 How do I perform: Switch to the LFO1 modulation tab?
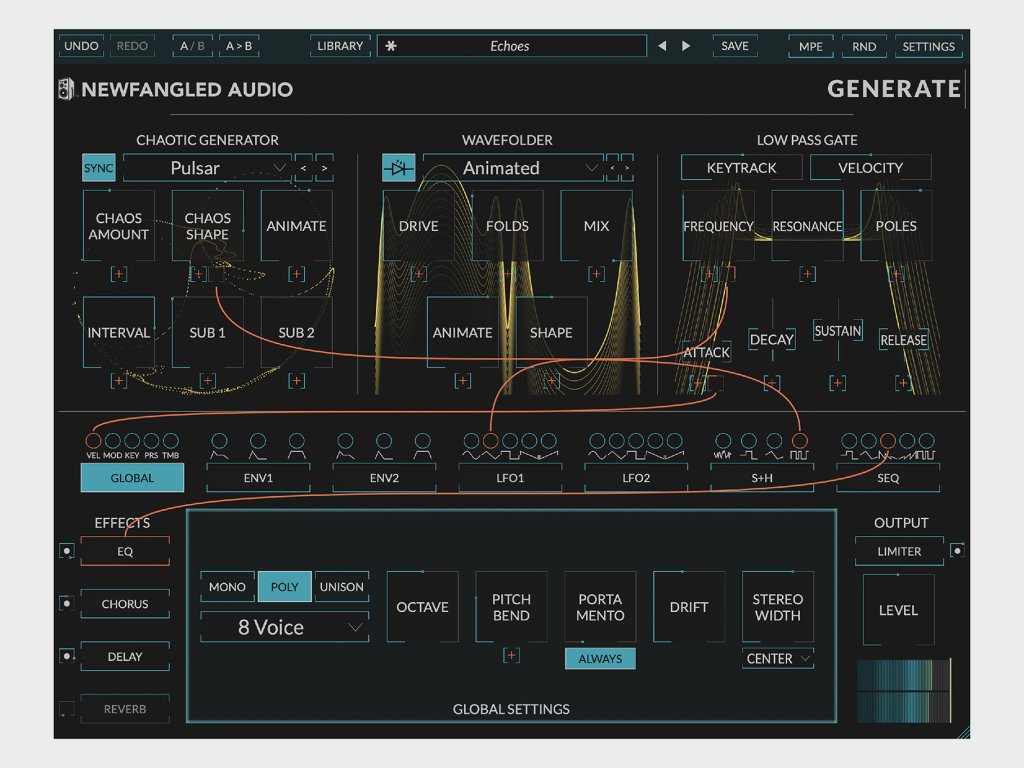[x=510, y=478]
